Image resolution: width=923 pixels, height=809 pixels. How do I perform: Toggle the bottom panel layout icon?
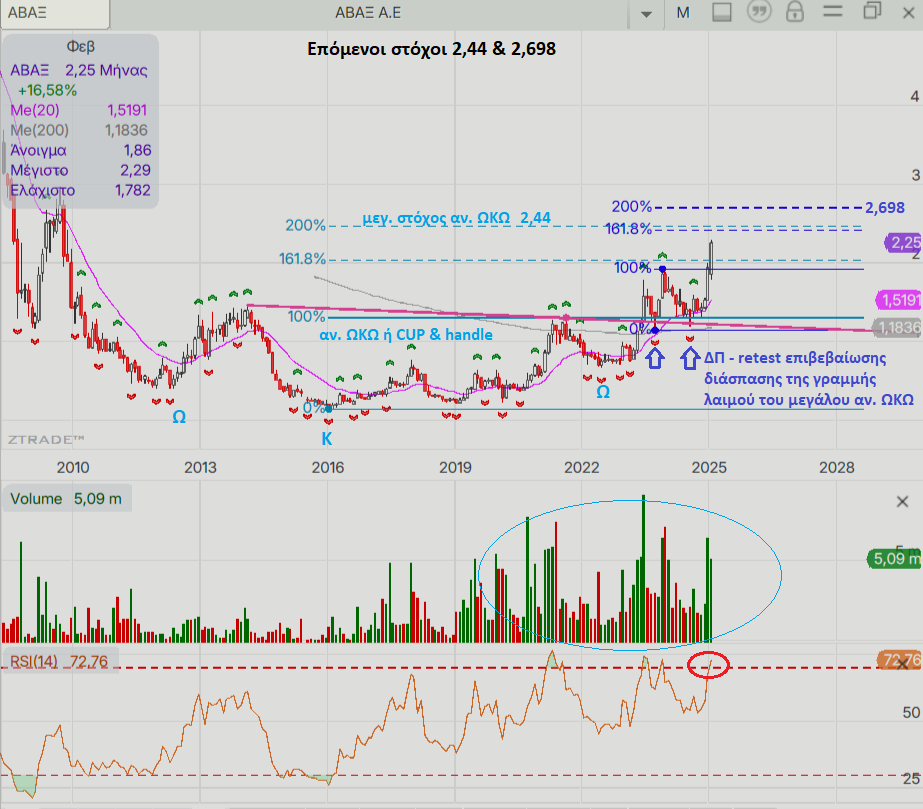click(723, 13)
